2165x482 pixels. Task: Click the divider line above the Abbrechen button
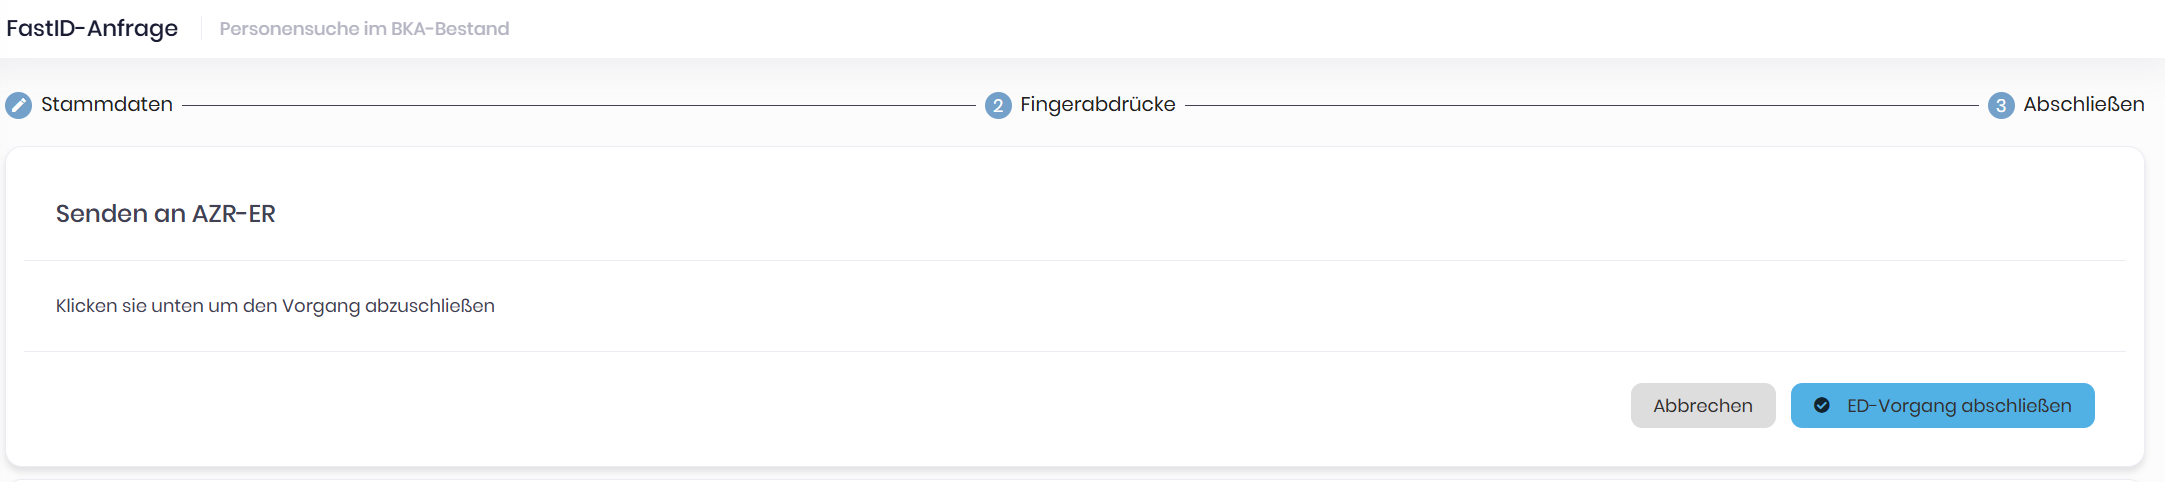point(1075,351)
